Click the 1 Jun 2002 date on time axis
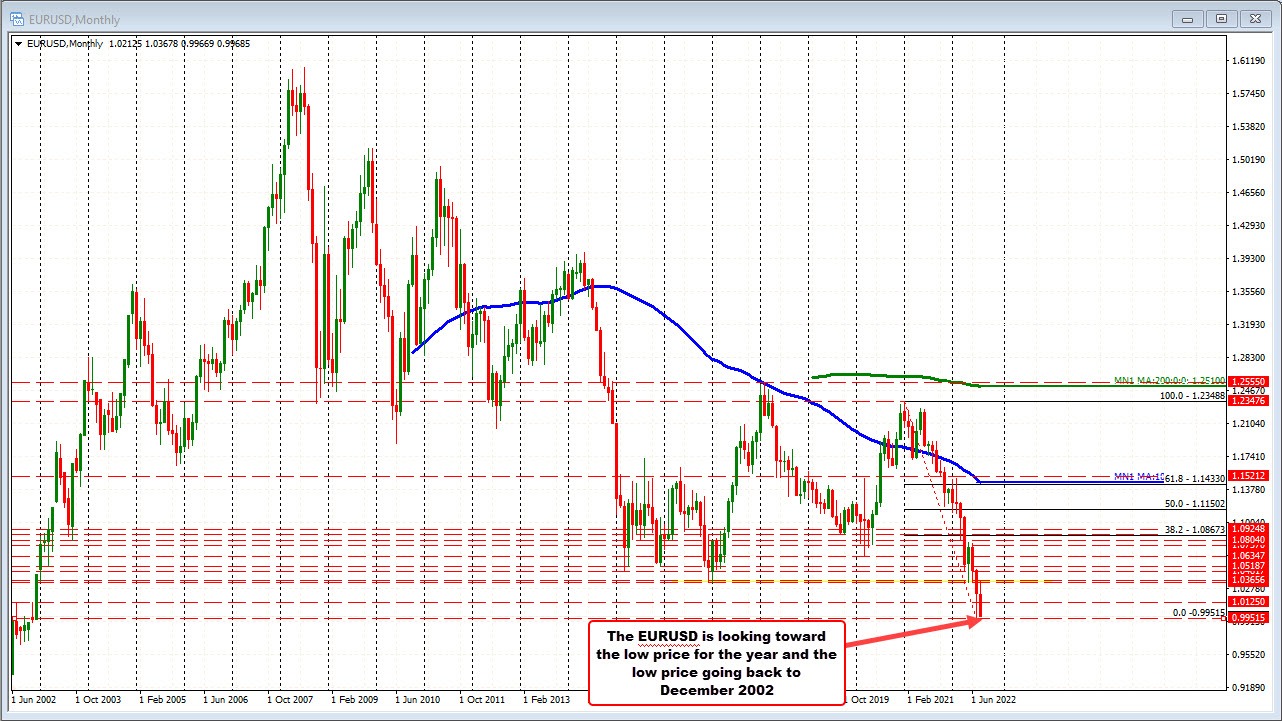Screen dimensions: 1282x721 [x=35, y=700]
